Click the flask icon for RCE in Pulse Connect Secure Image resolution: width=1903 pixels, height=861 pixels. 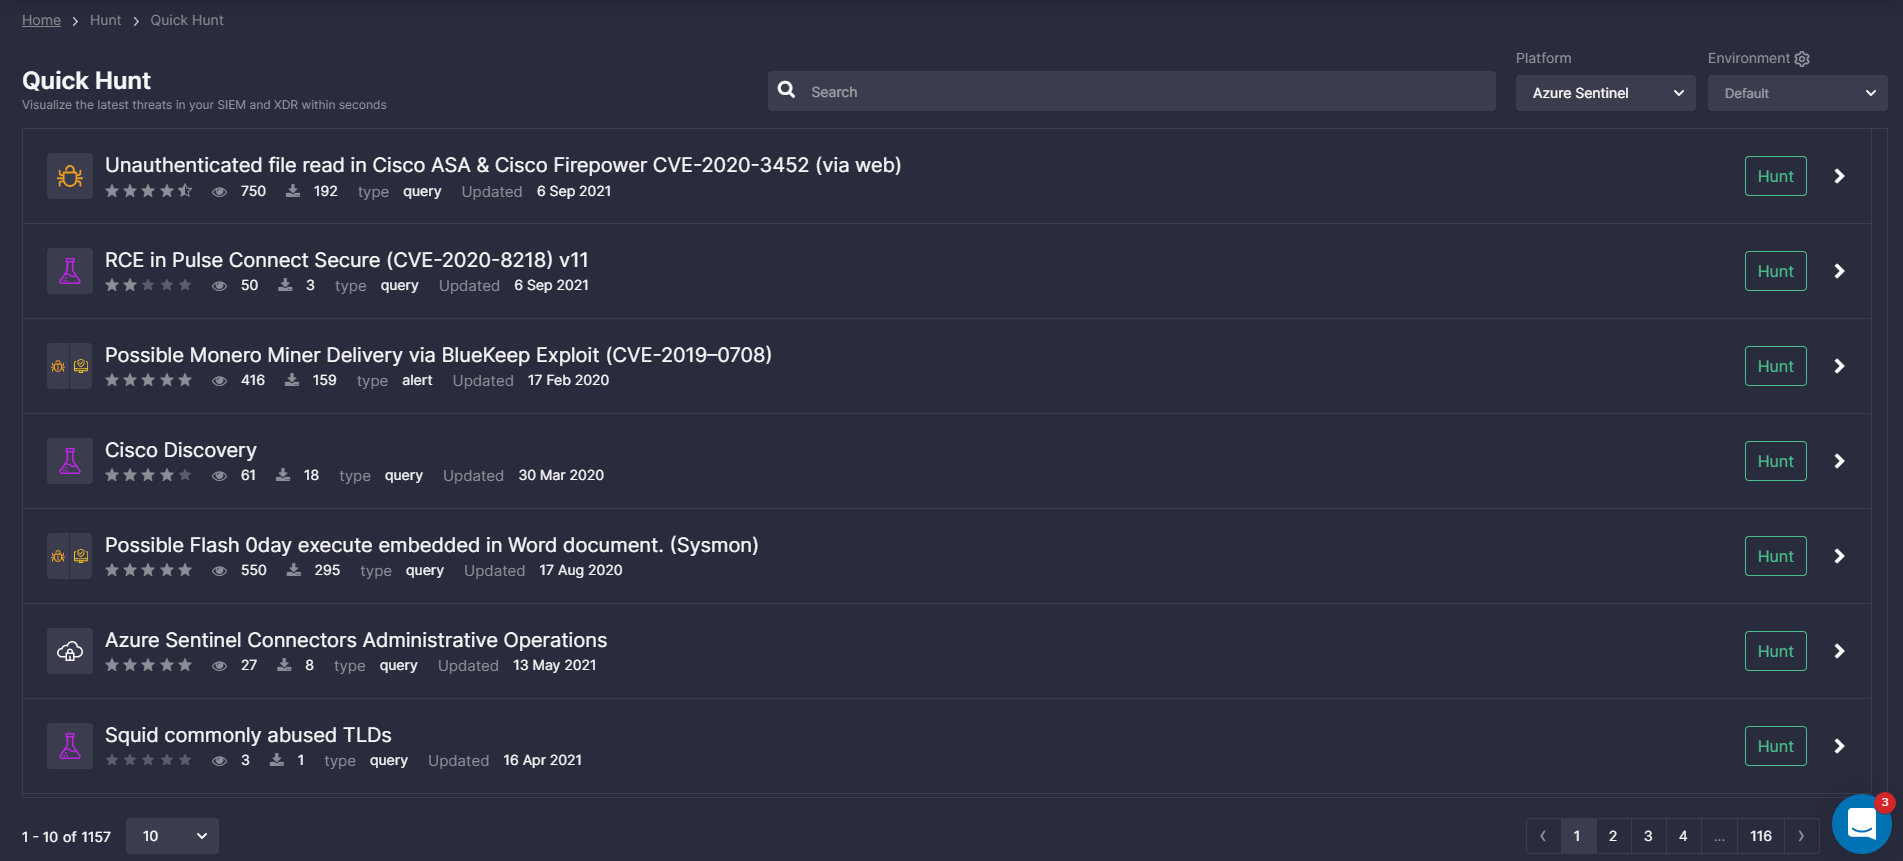tap(70, 271)
